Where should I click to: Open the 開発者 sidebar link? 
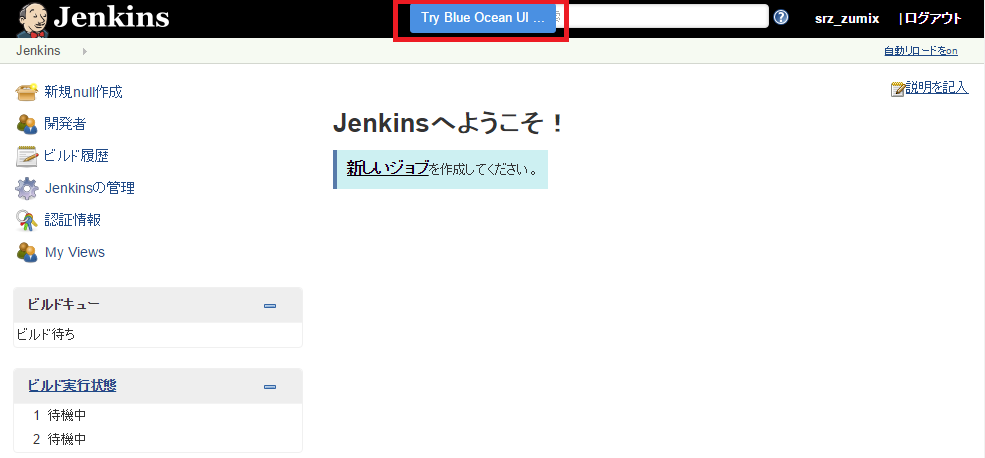(x=65, y=124)
